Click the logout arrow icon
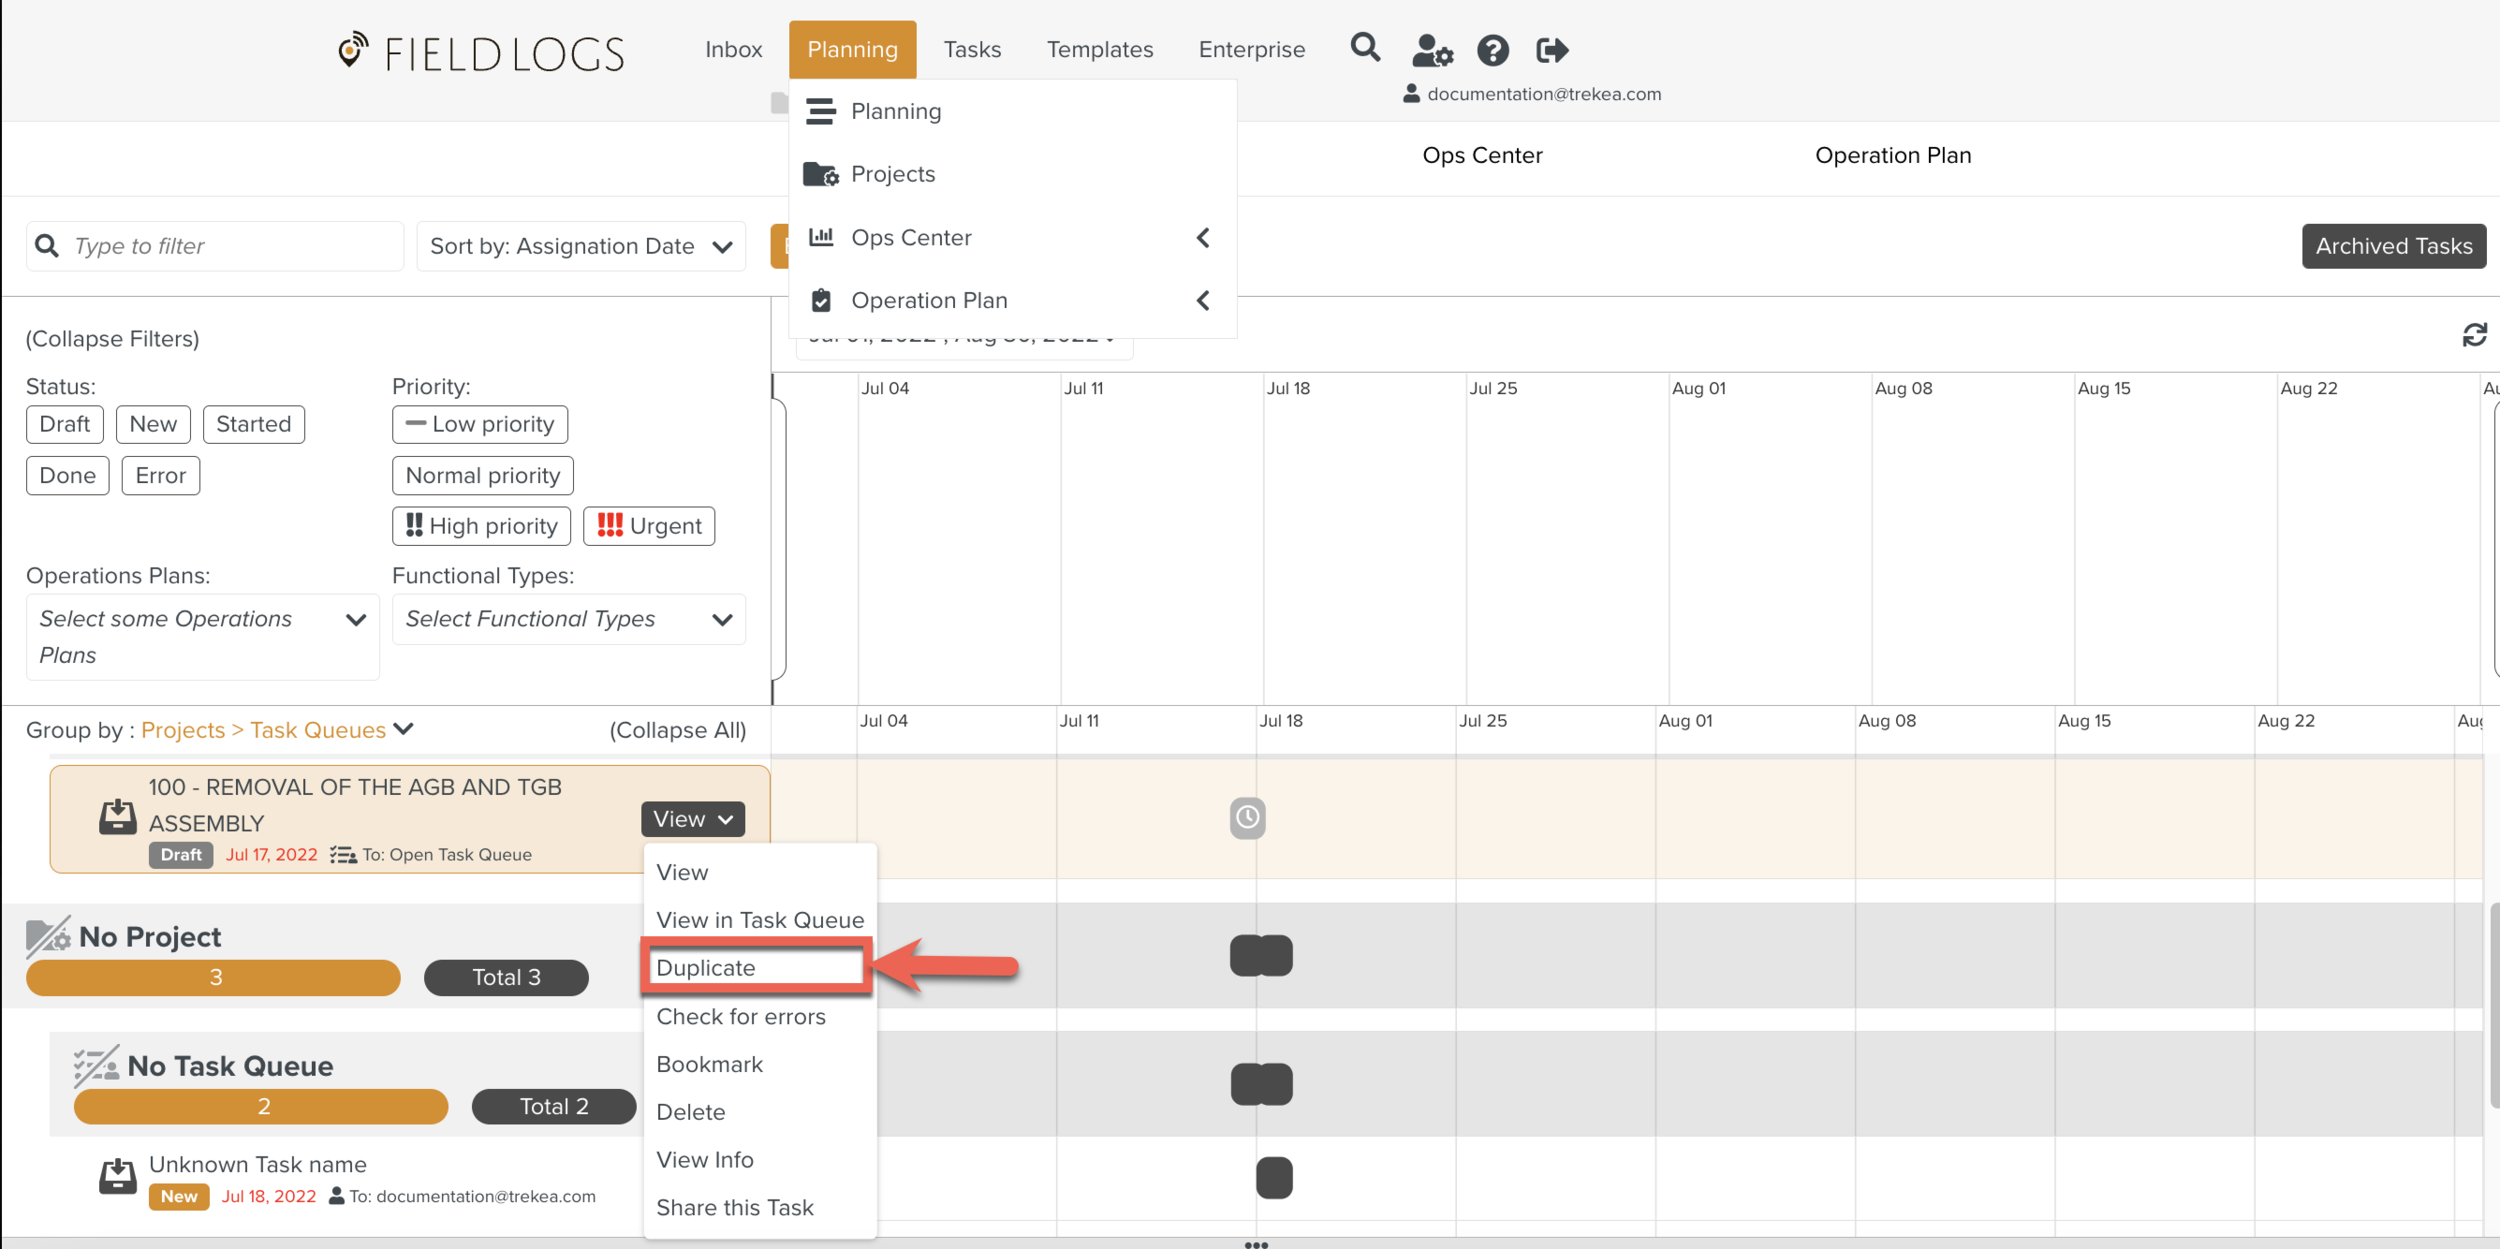Viewport: 2500px width, 1249px height. tap(1552, 50)
